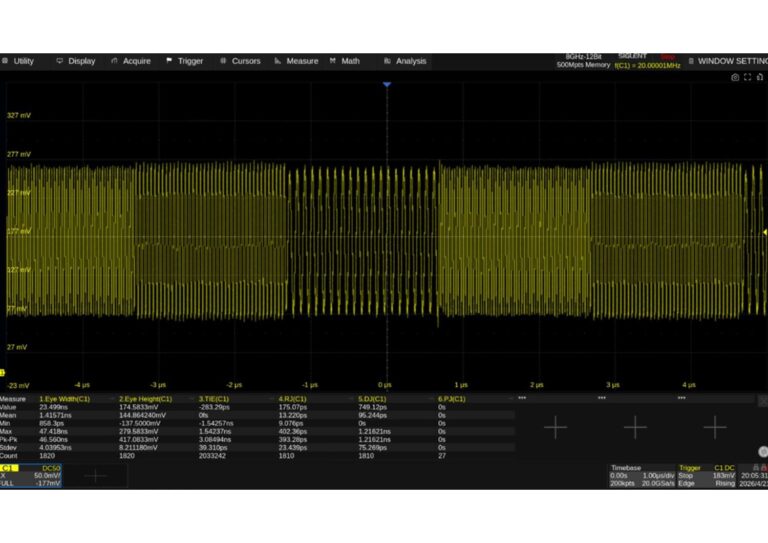Click the Eye Width(C1) measurement header
This screenshot has height=543, width=768.
click(x=65, y=399)
